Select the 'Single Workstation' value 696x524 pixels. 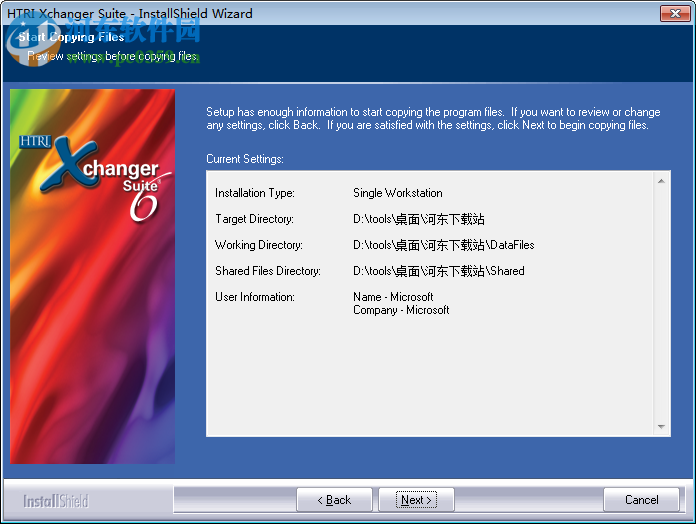click(398, 193)
